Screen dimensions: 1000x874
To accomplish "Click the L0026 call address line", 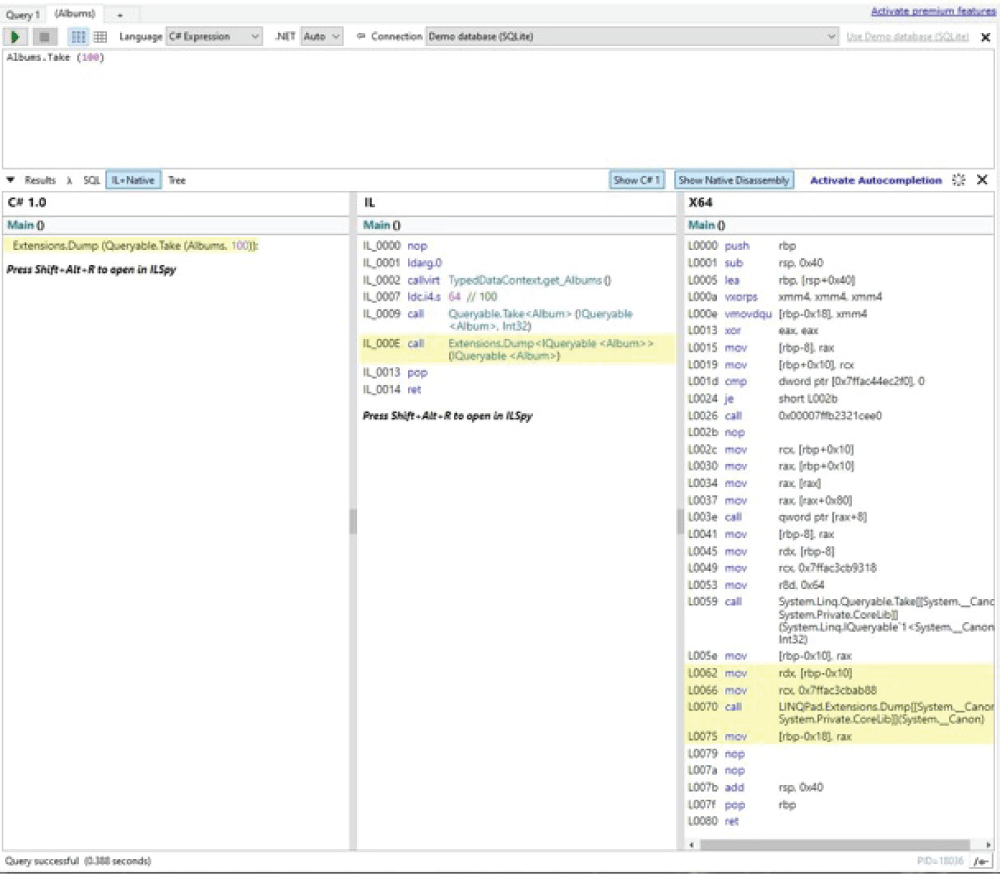I will point(784,416).
